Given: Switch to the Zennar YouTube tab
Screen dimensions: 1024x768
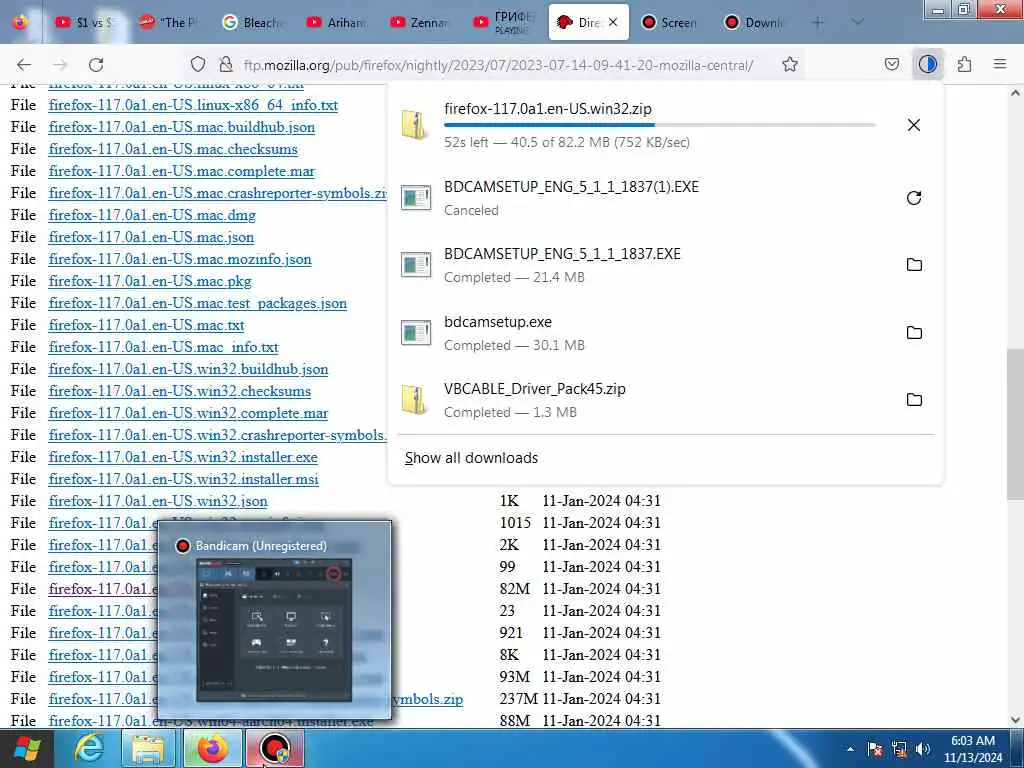Looking at the screenshot, I should 419,22.
